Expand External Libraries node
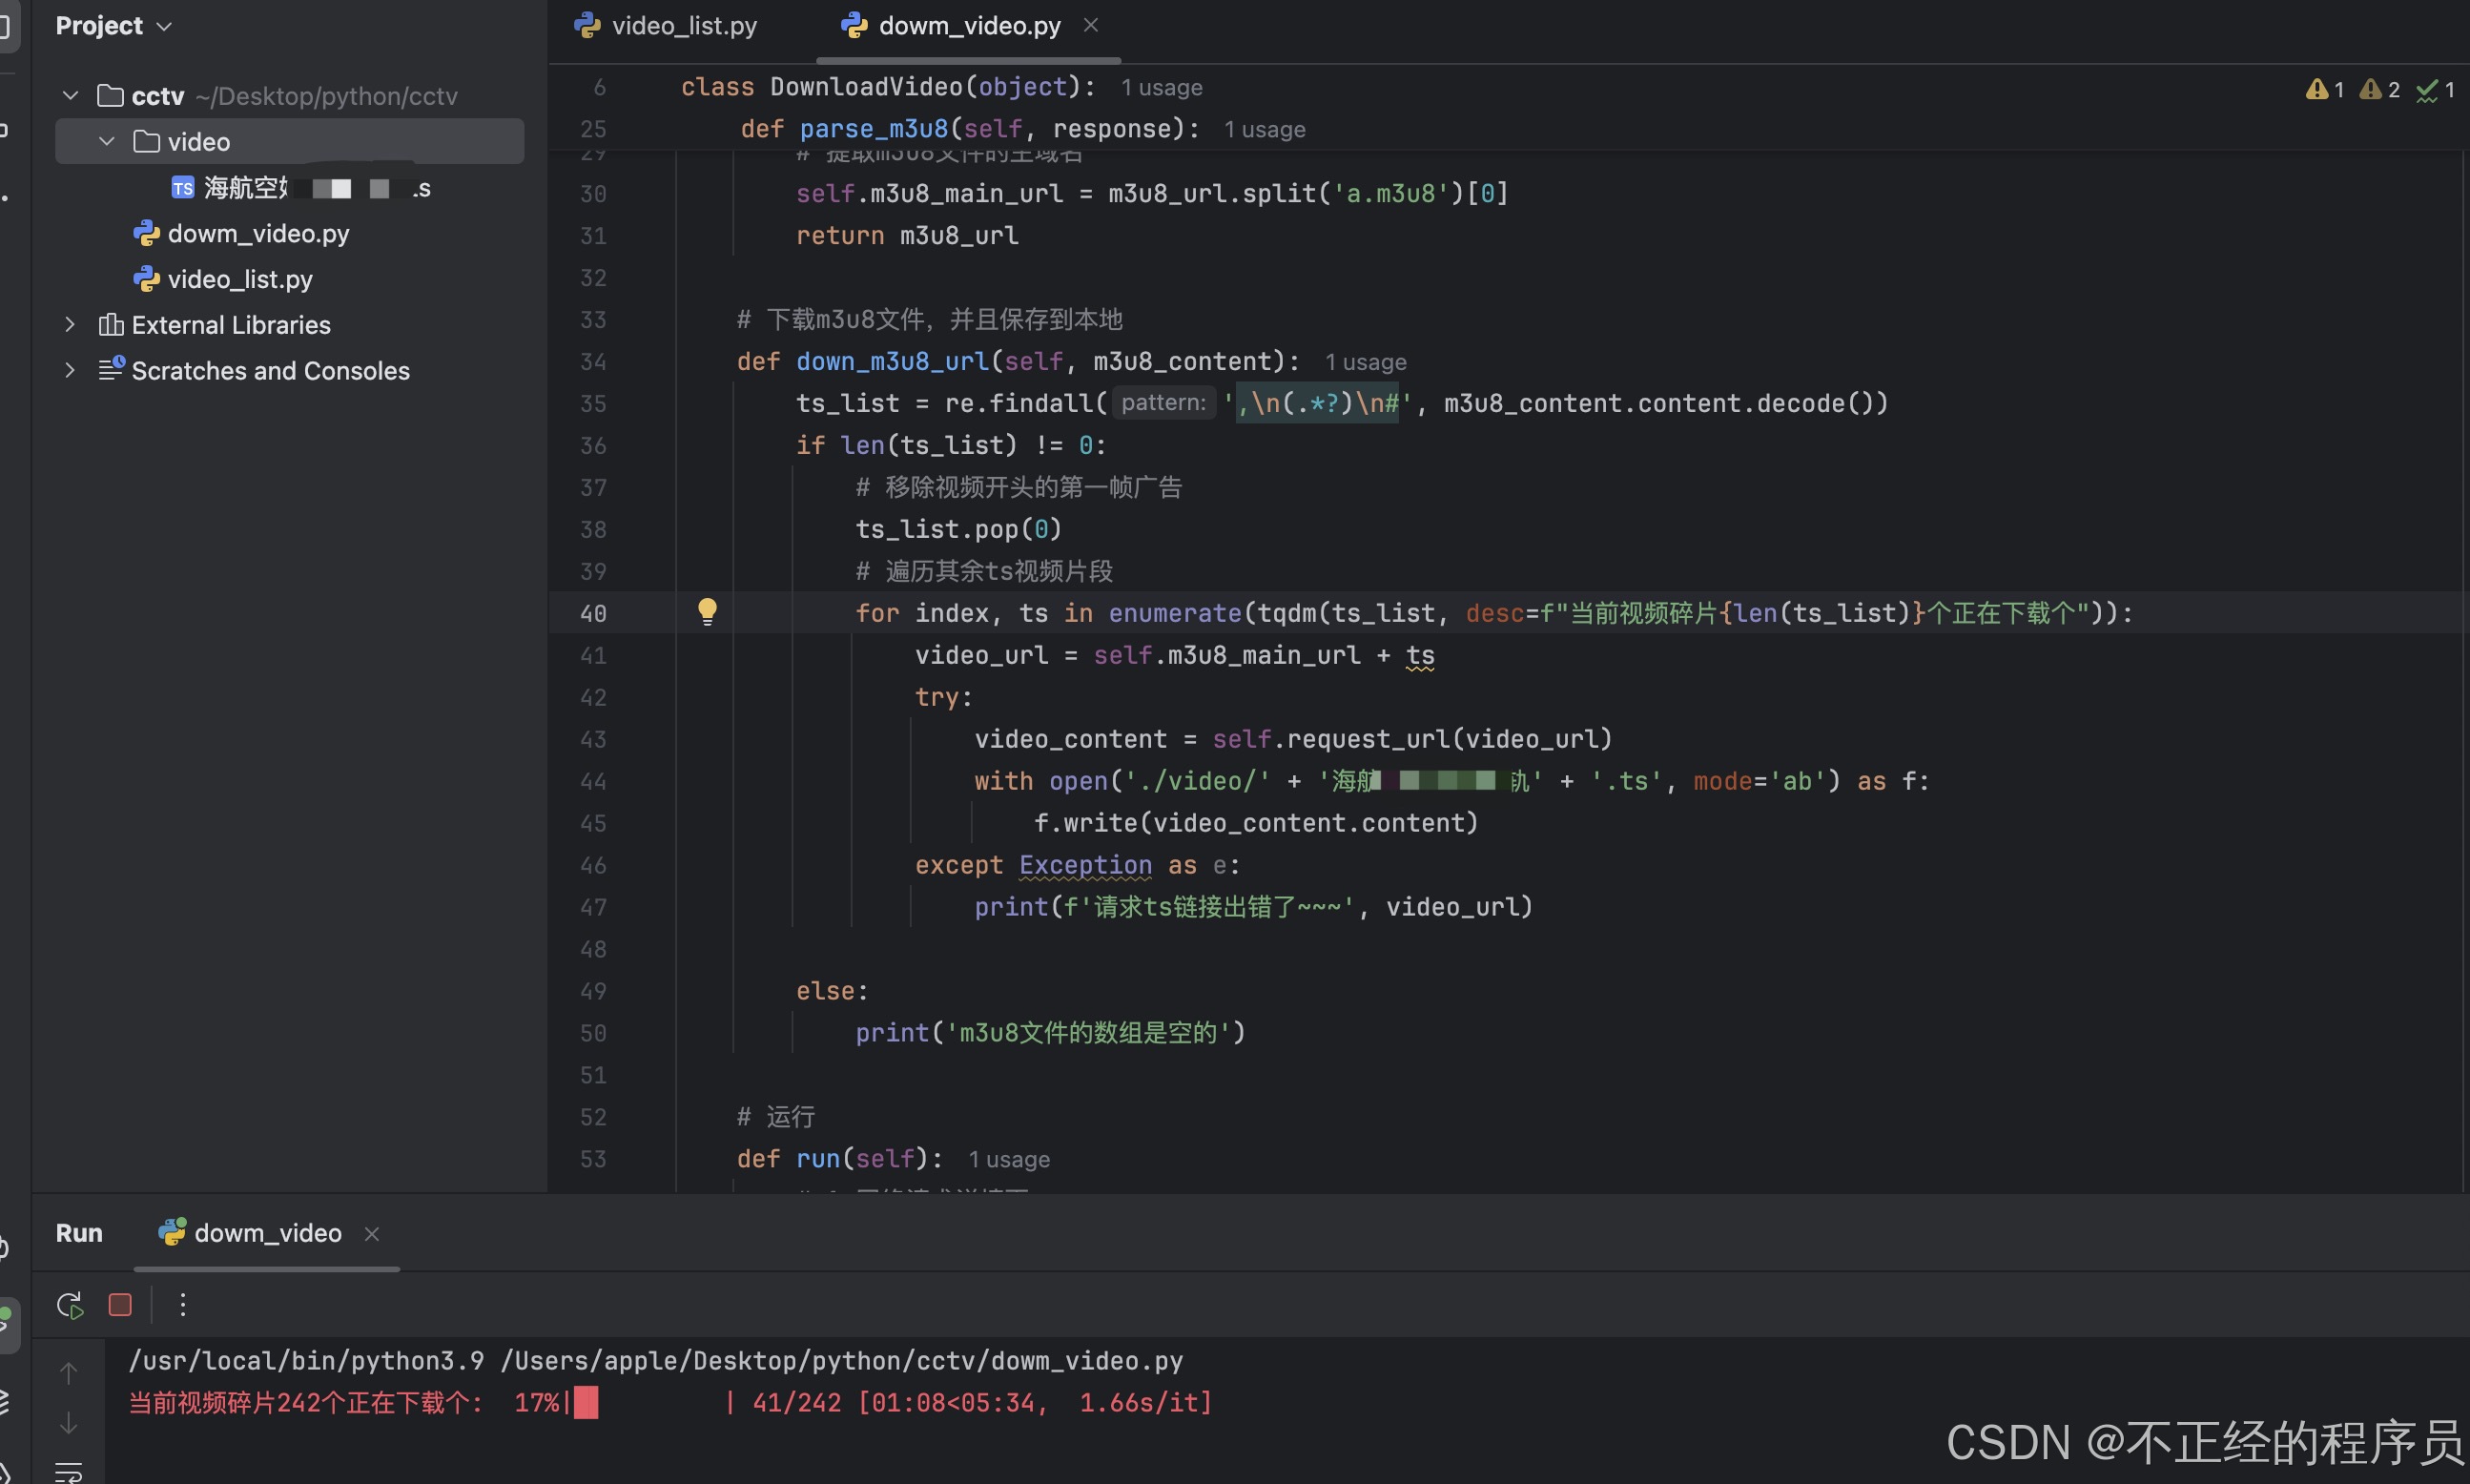 pos(70,325)
